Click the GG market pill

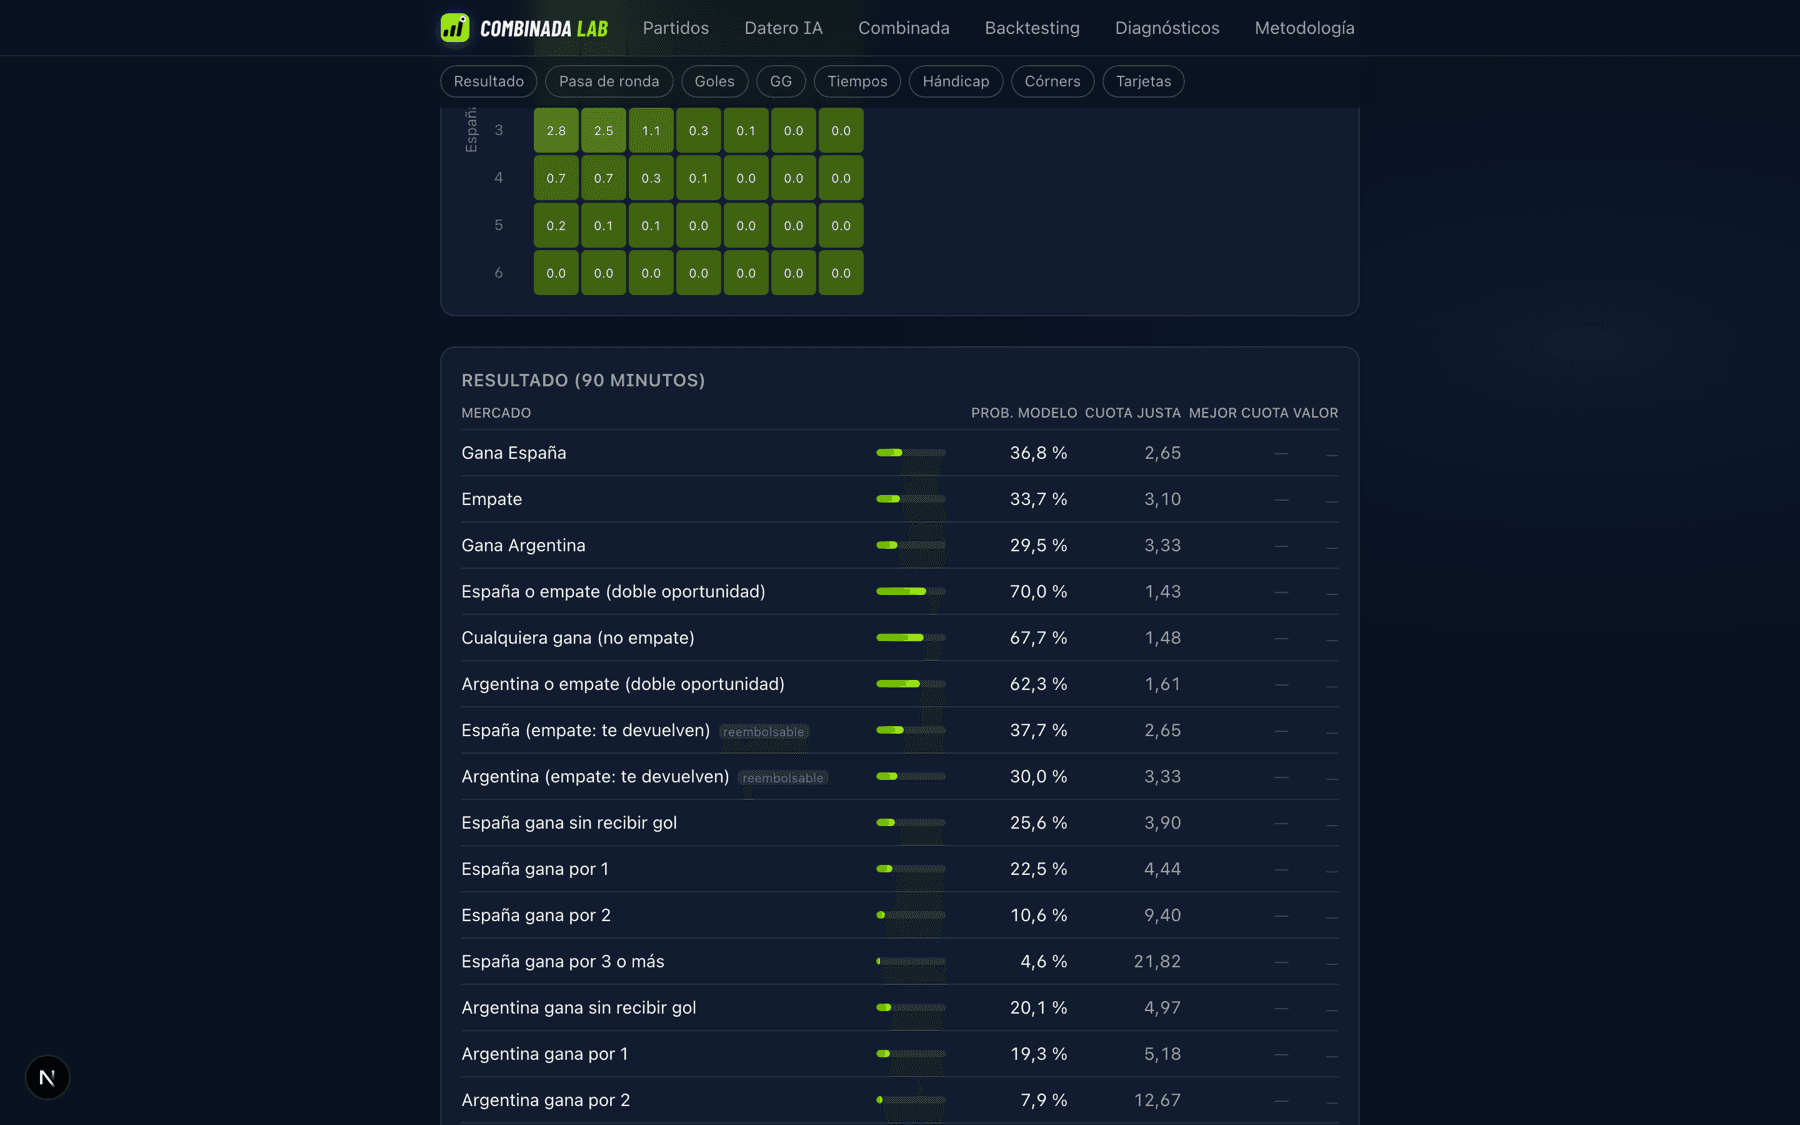coord(781,81)
